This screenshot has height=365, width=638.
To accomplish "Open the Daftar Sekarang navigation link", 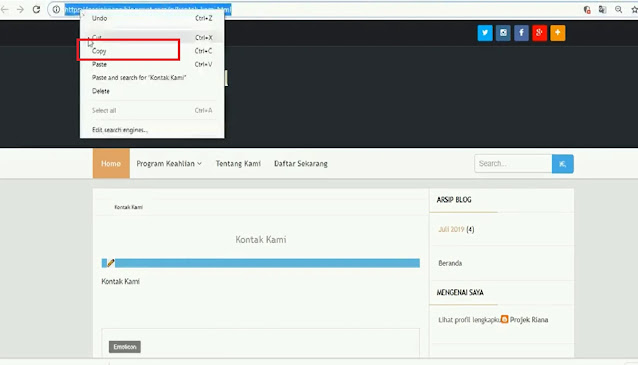I will 301,164.
